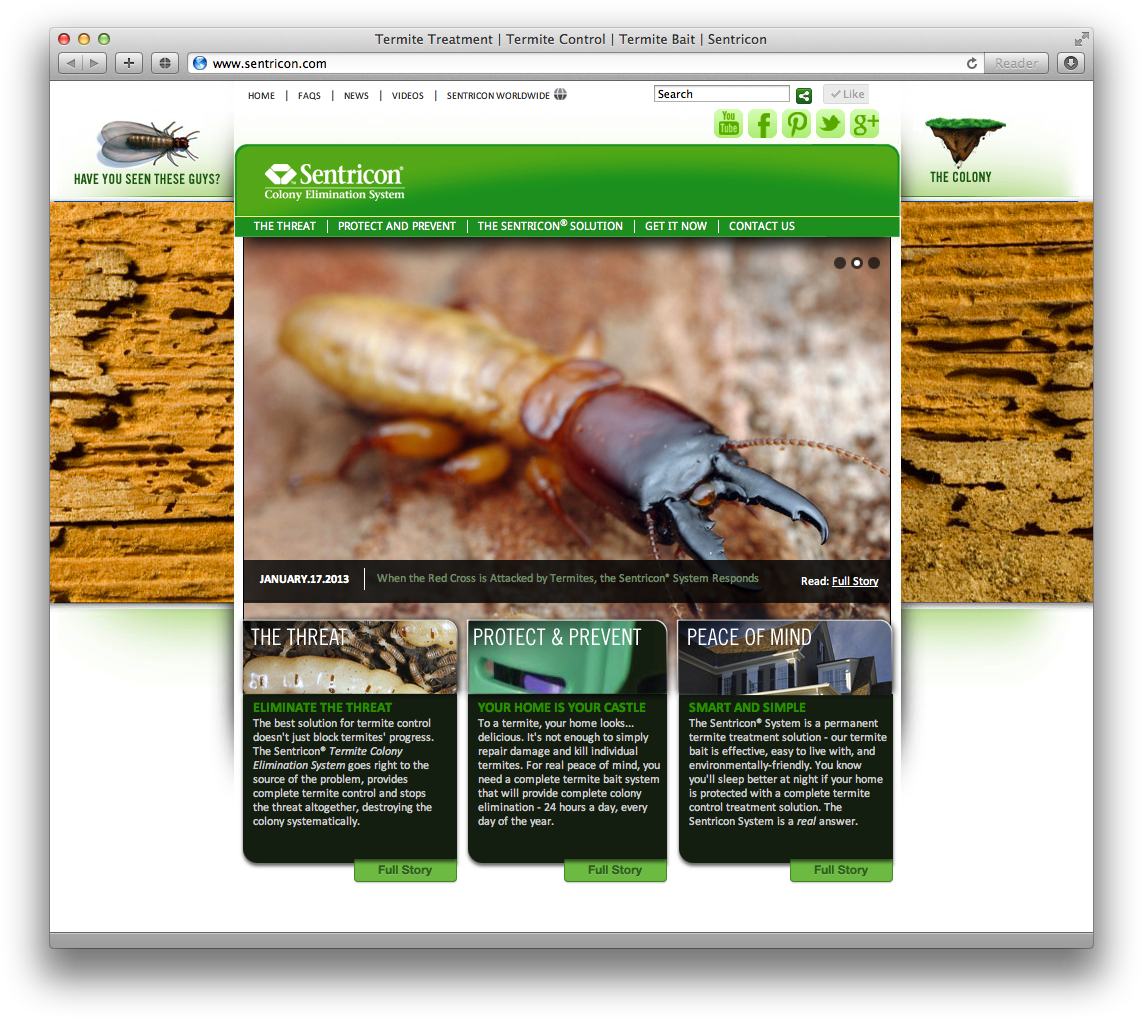Screen dimensions: 1142x1019
Task: Toggle the Facebook Like button
Action: pos(846,94)
